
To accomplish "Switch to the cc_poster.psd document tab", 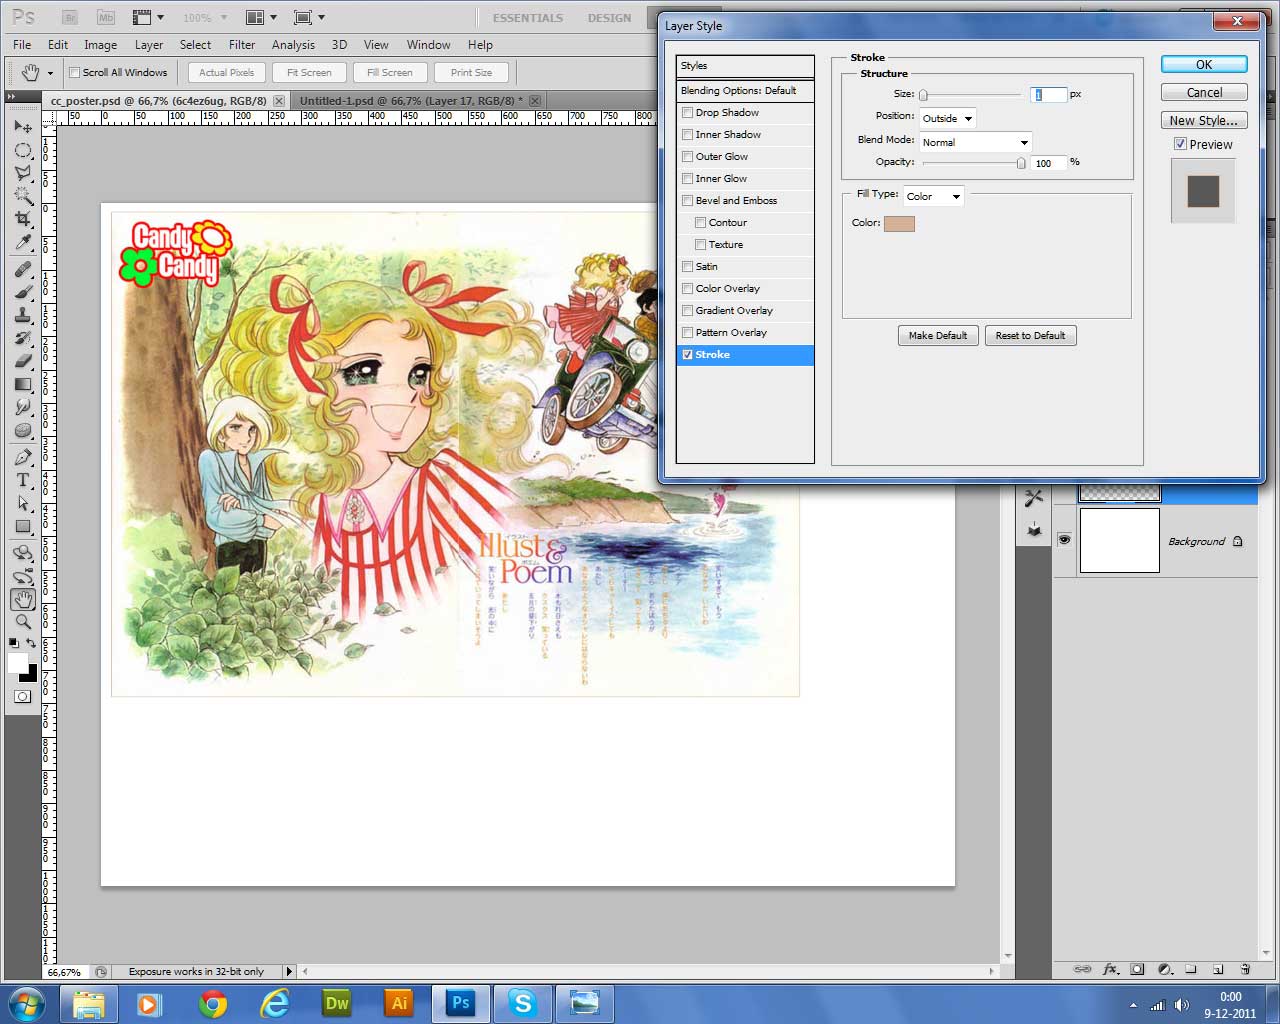I will coord(159,101).
